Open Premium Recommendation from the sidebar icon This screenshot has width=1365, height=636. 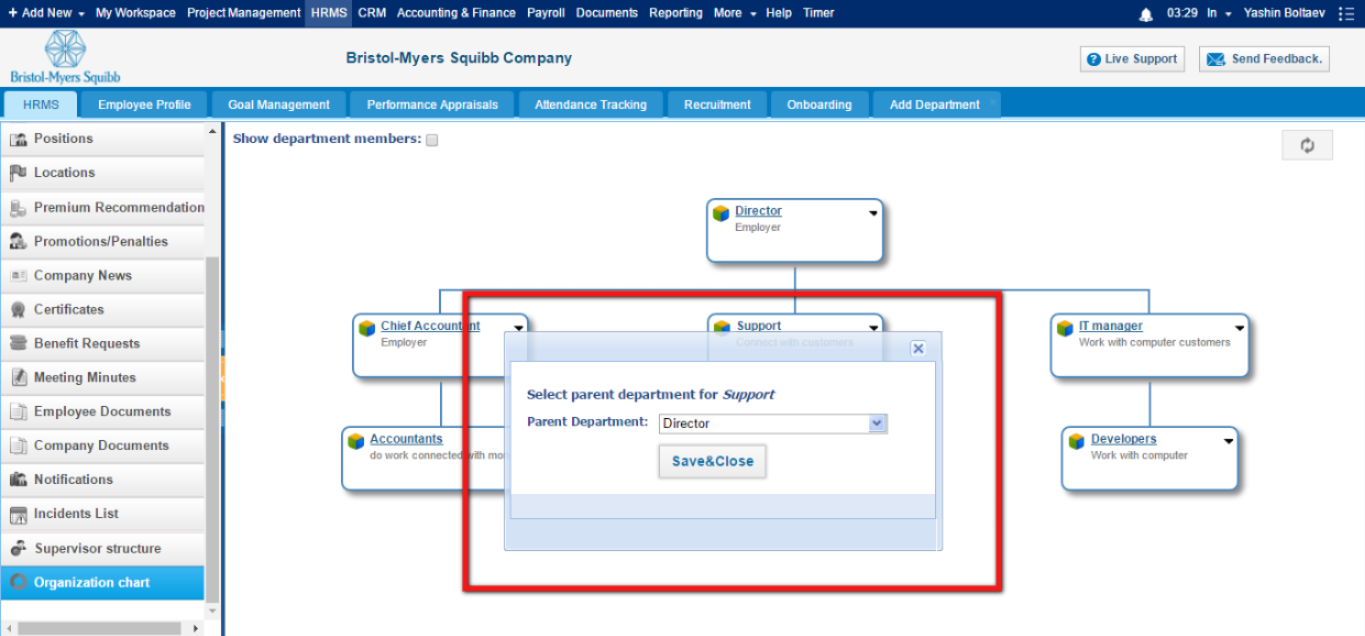tap(18, 208)
